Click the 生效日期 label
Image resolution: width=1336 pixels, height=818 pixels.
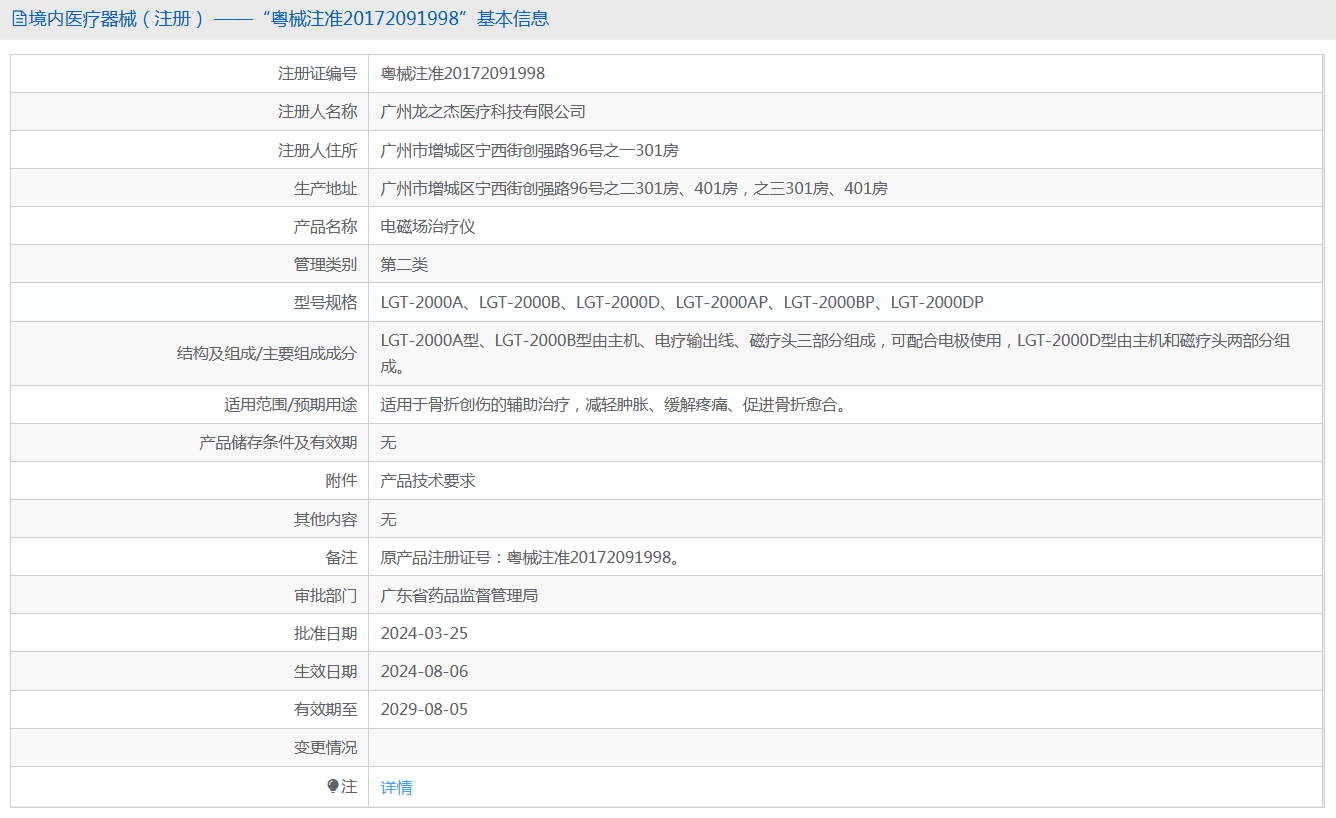point(325,671)
